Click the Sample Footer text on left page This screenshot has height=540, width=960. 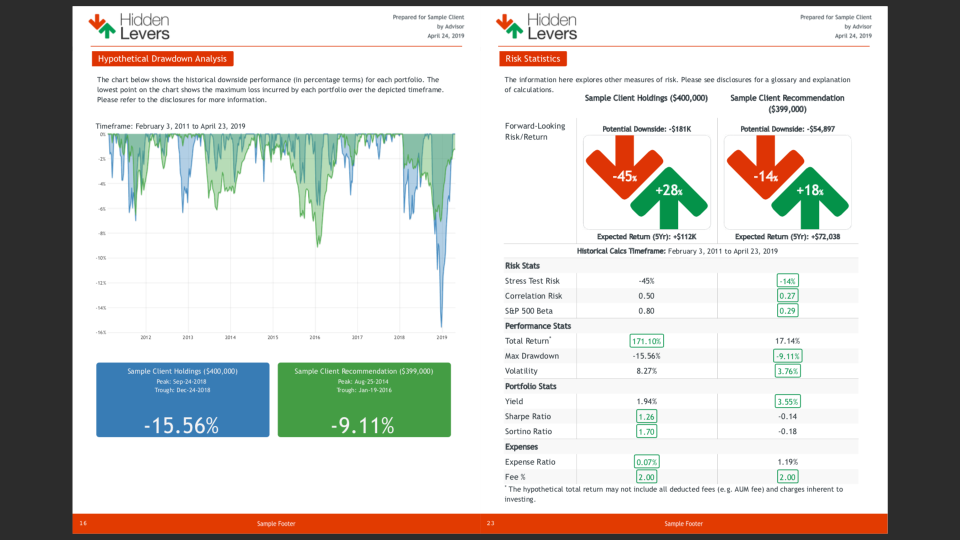[275, 524]
